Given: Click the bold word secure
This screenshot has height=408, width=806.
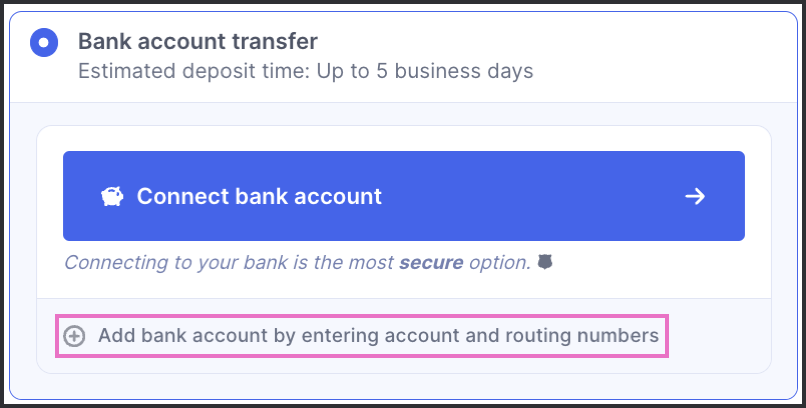Looking at the screenshot, I should [431, 263].
